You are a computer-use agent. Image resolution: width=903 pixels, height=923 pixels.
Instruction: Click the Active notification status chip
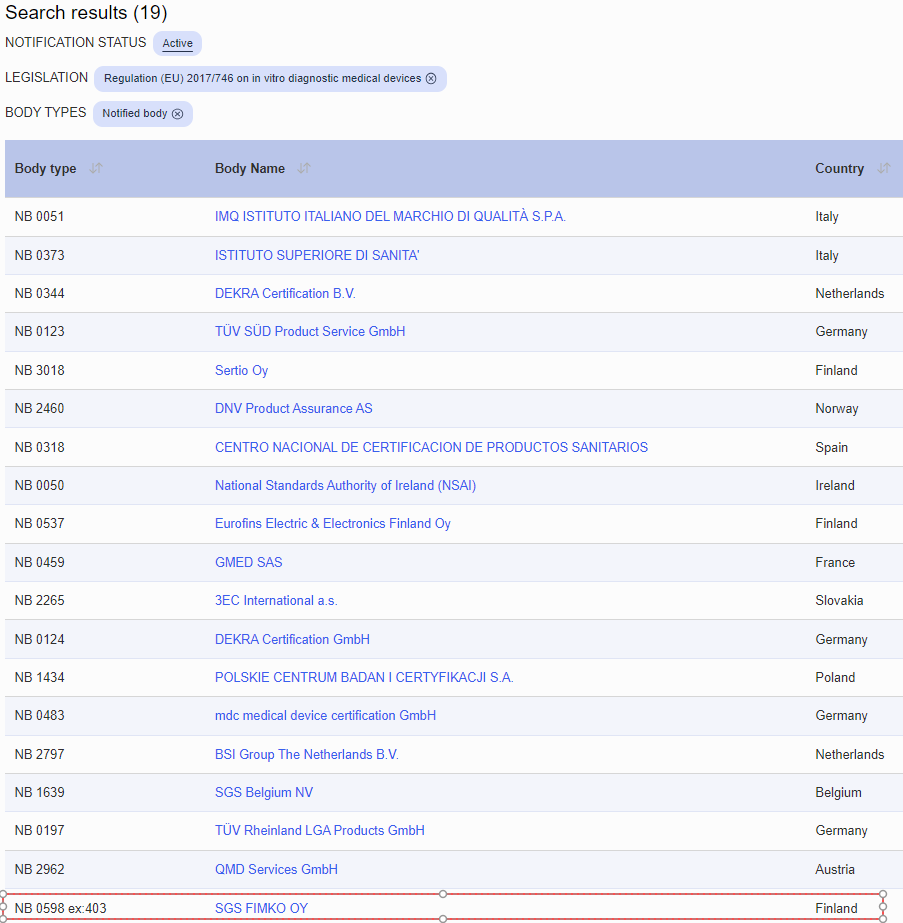pos(177,44)
